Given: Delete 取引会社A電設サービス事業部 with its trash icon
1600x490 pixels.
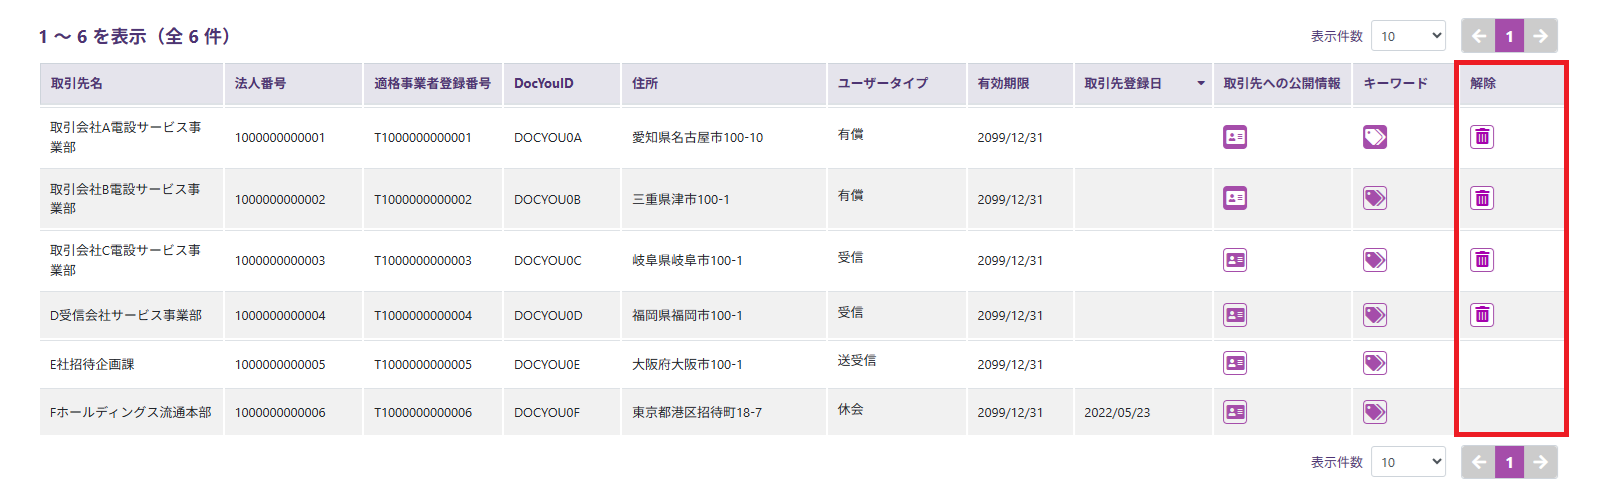Looking at the screenshot, I should pos(1482,137).
